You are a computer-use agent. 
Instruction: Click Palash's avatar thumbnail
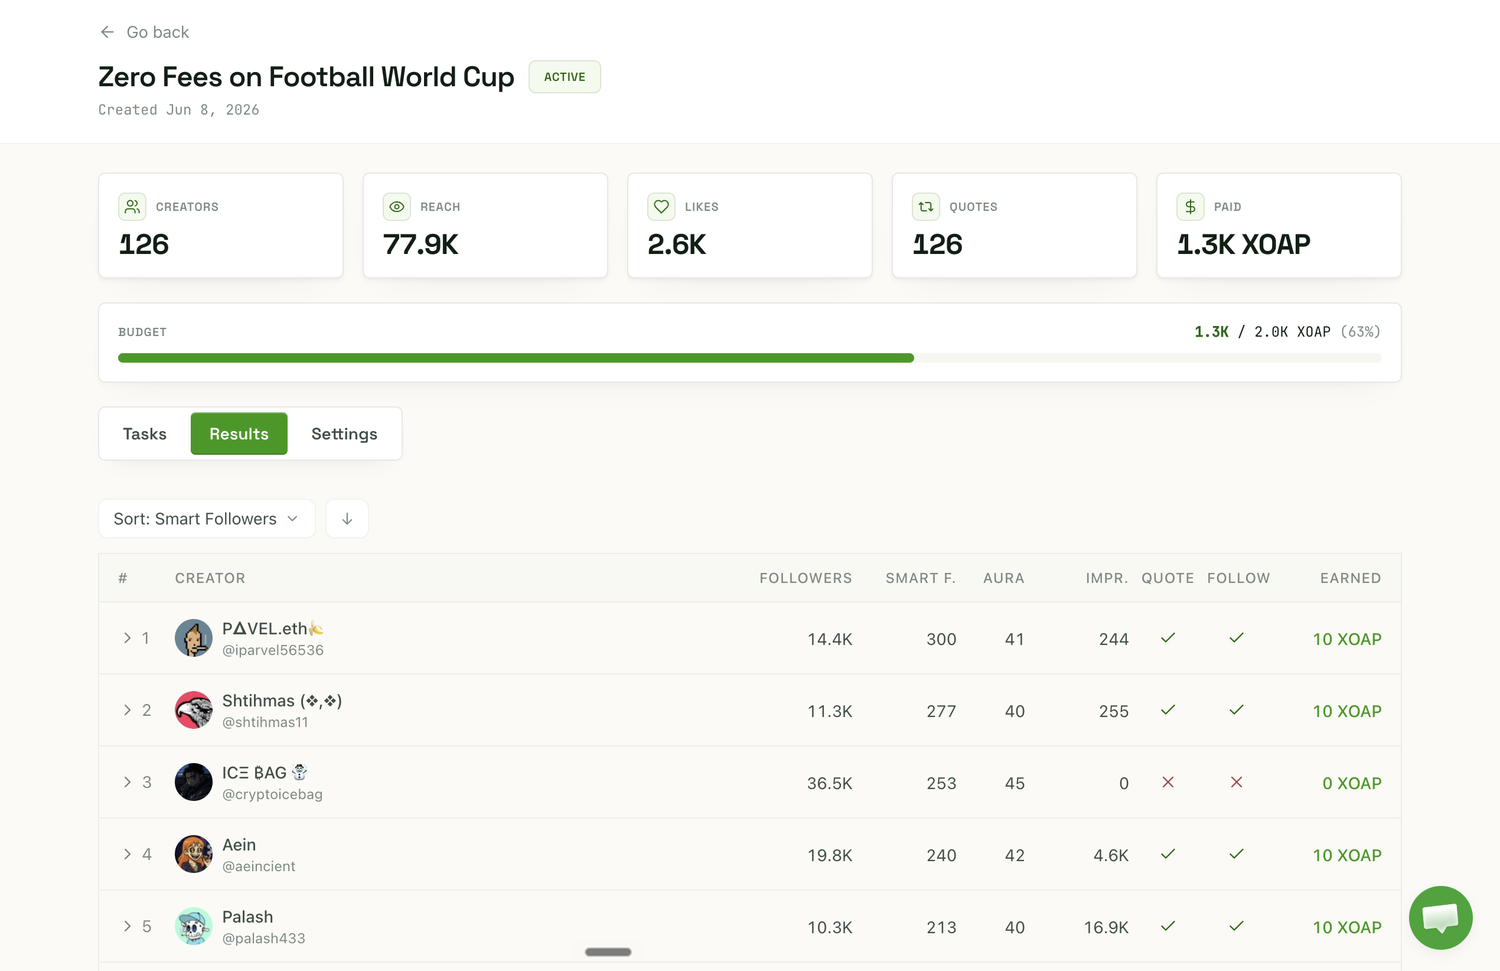pyautogui.click(x=193, y=926)
